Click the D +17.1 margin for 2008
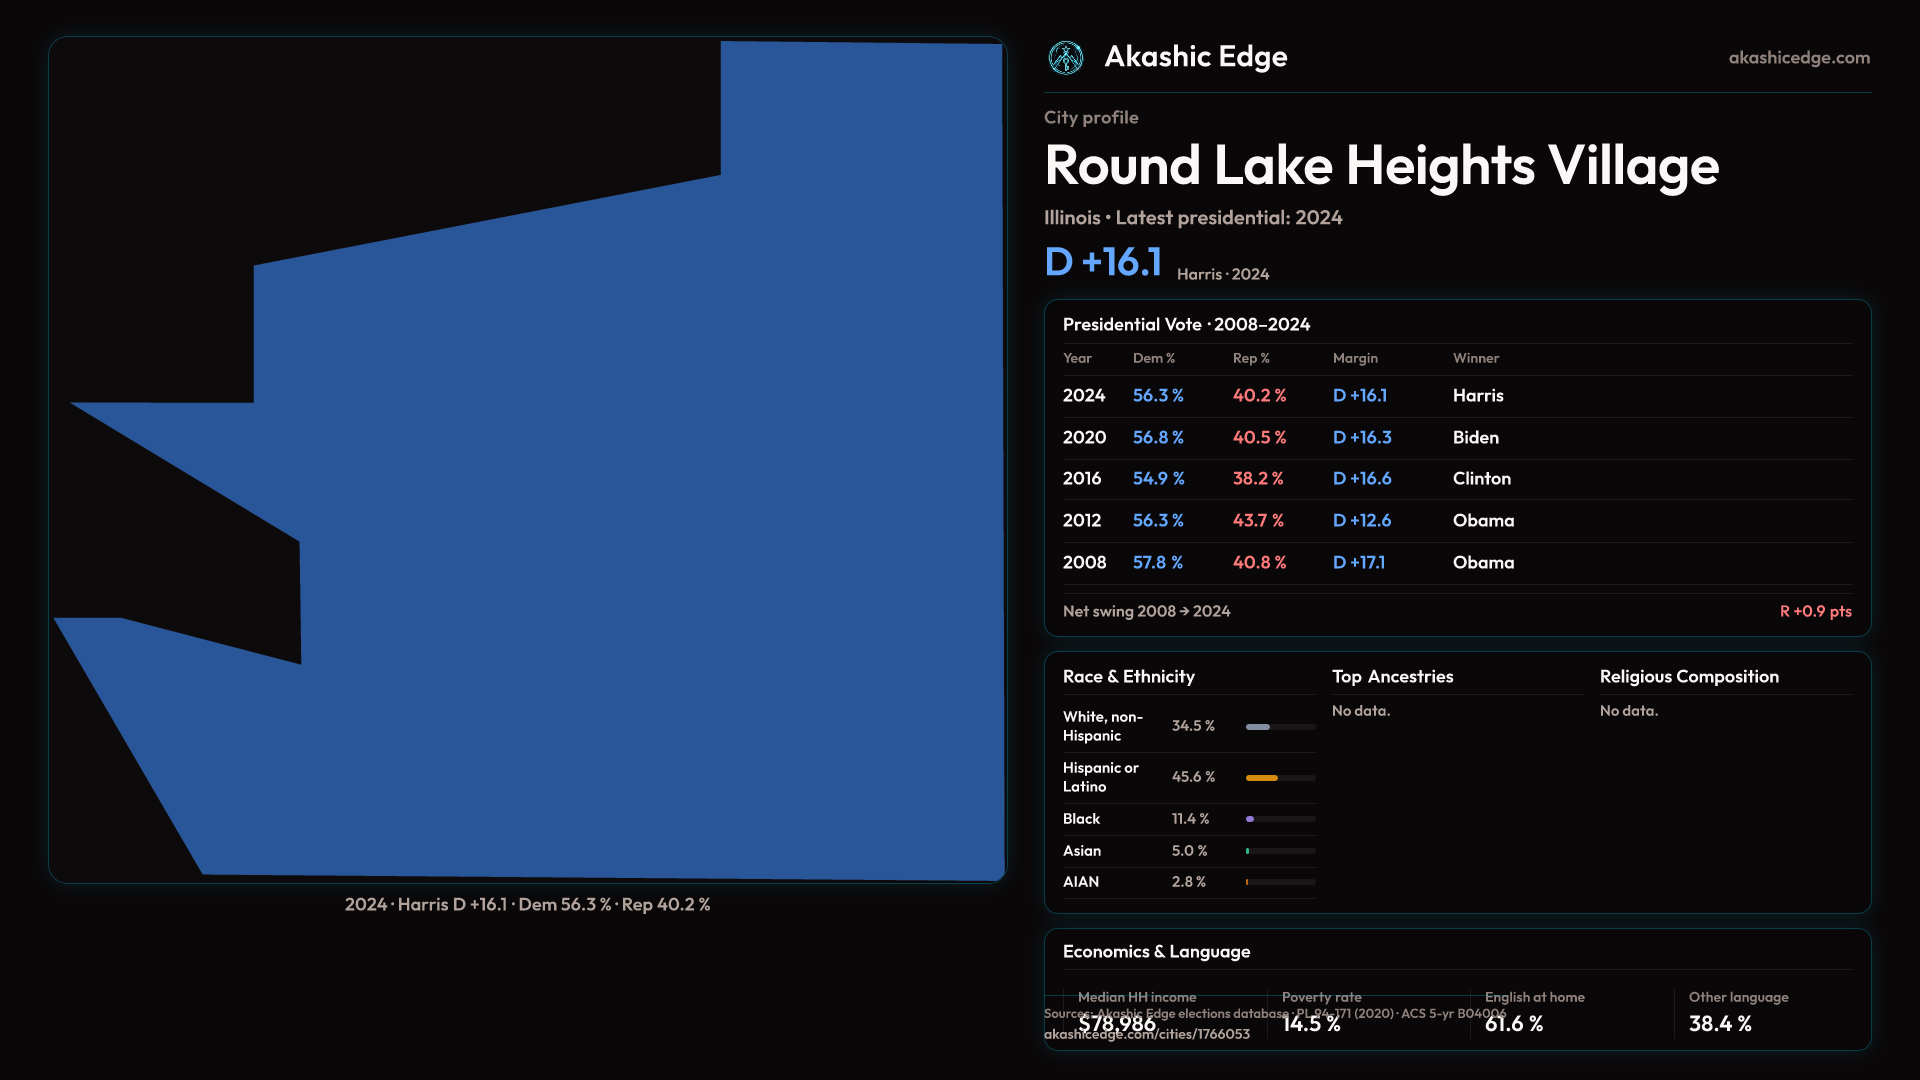The image size is (1920, 1080). (x=1358, y=563)
